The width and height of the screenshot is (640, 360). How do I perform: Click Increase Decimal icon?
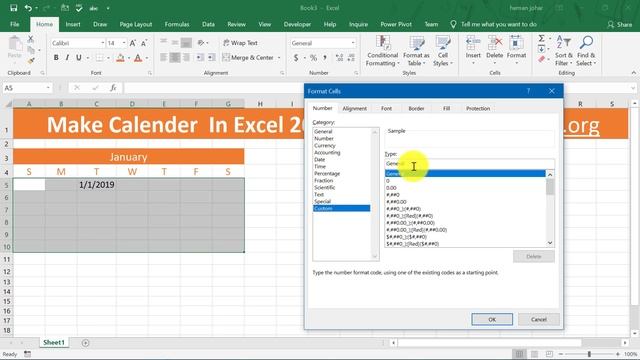click(x=339, y=58)
